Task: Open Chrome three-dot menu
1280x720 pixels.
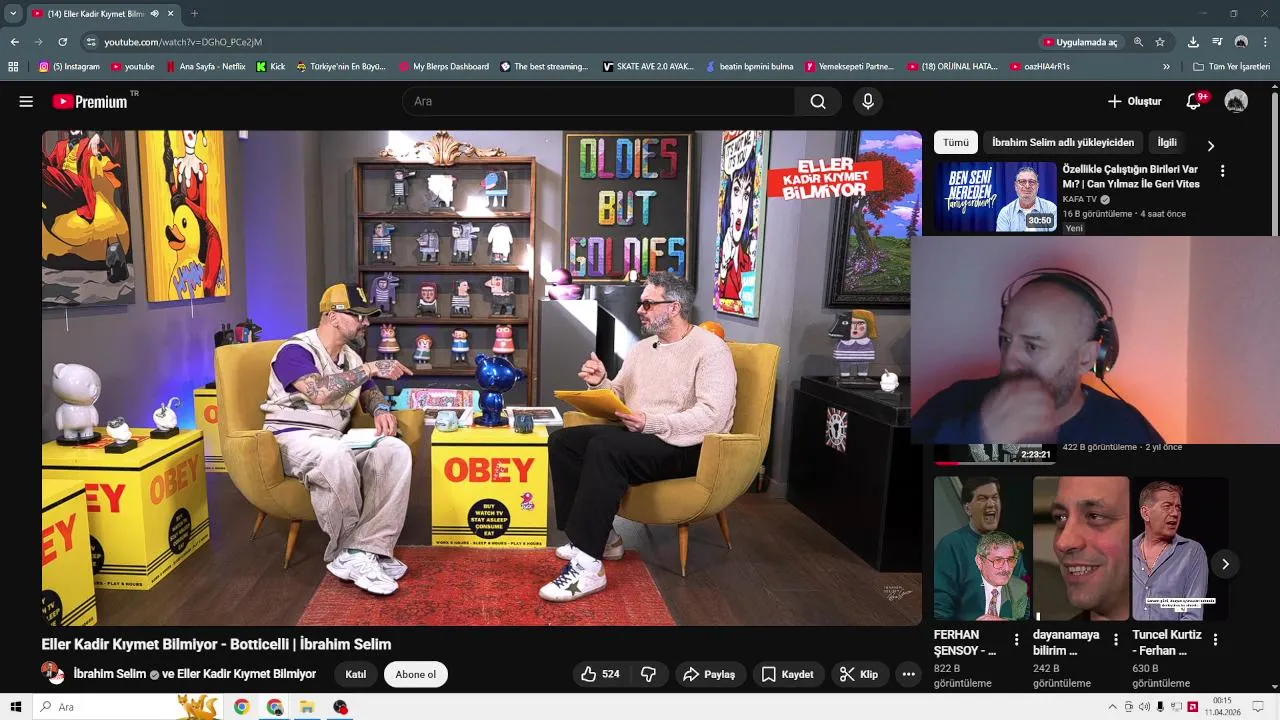Action: pos(1265,42)
